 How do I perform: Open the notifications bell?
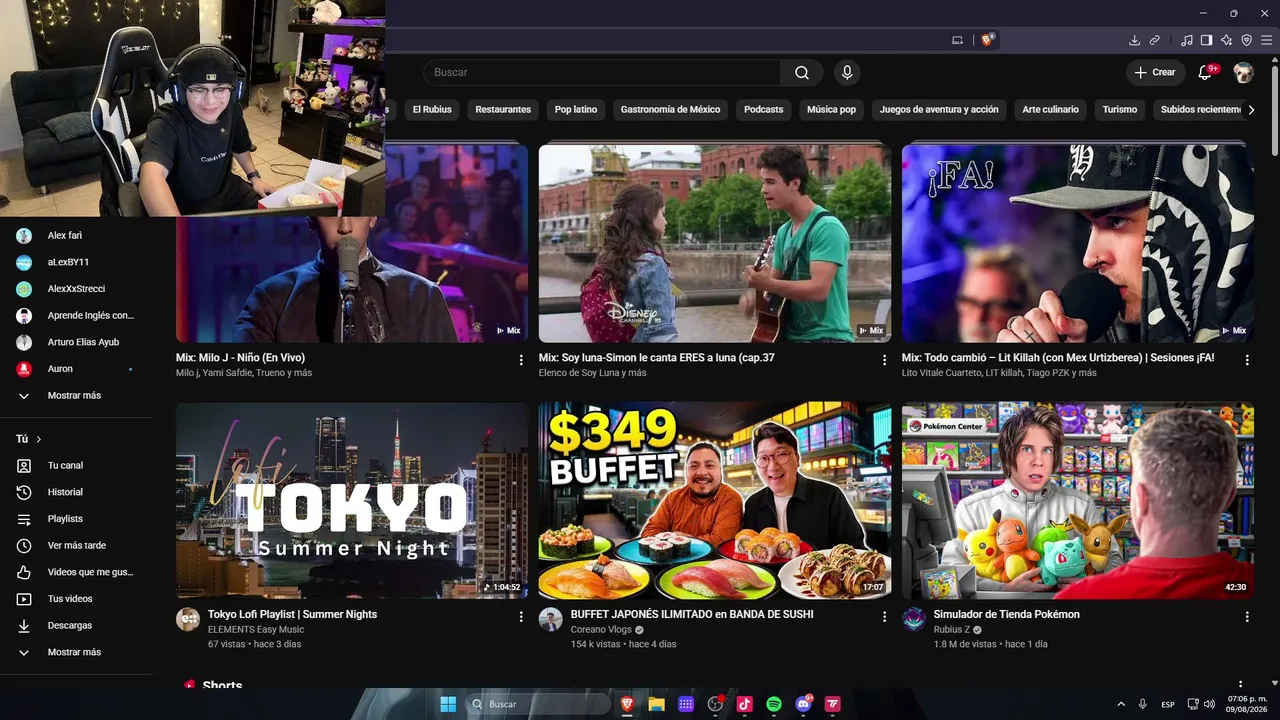click(1205, 72)
